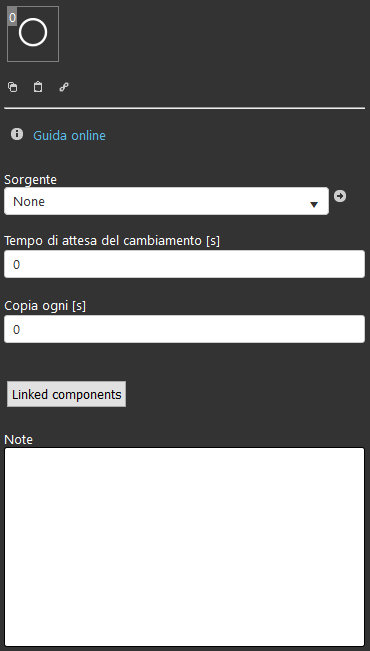Click the info circle icon

(x=17, y=134)
